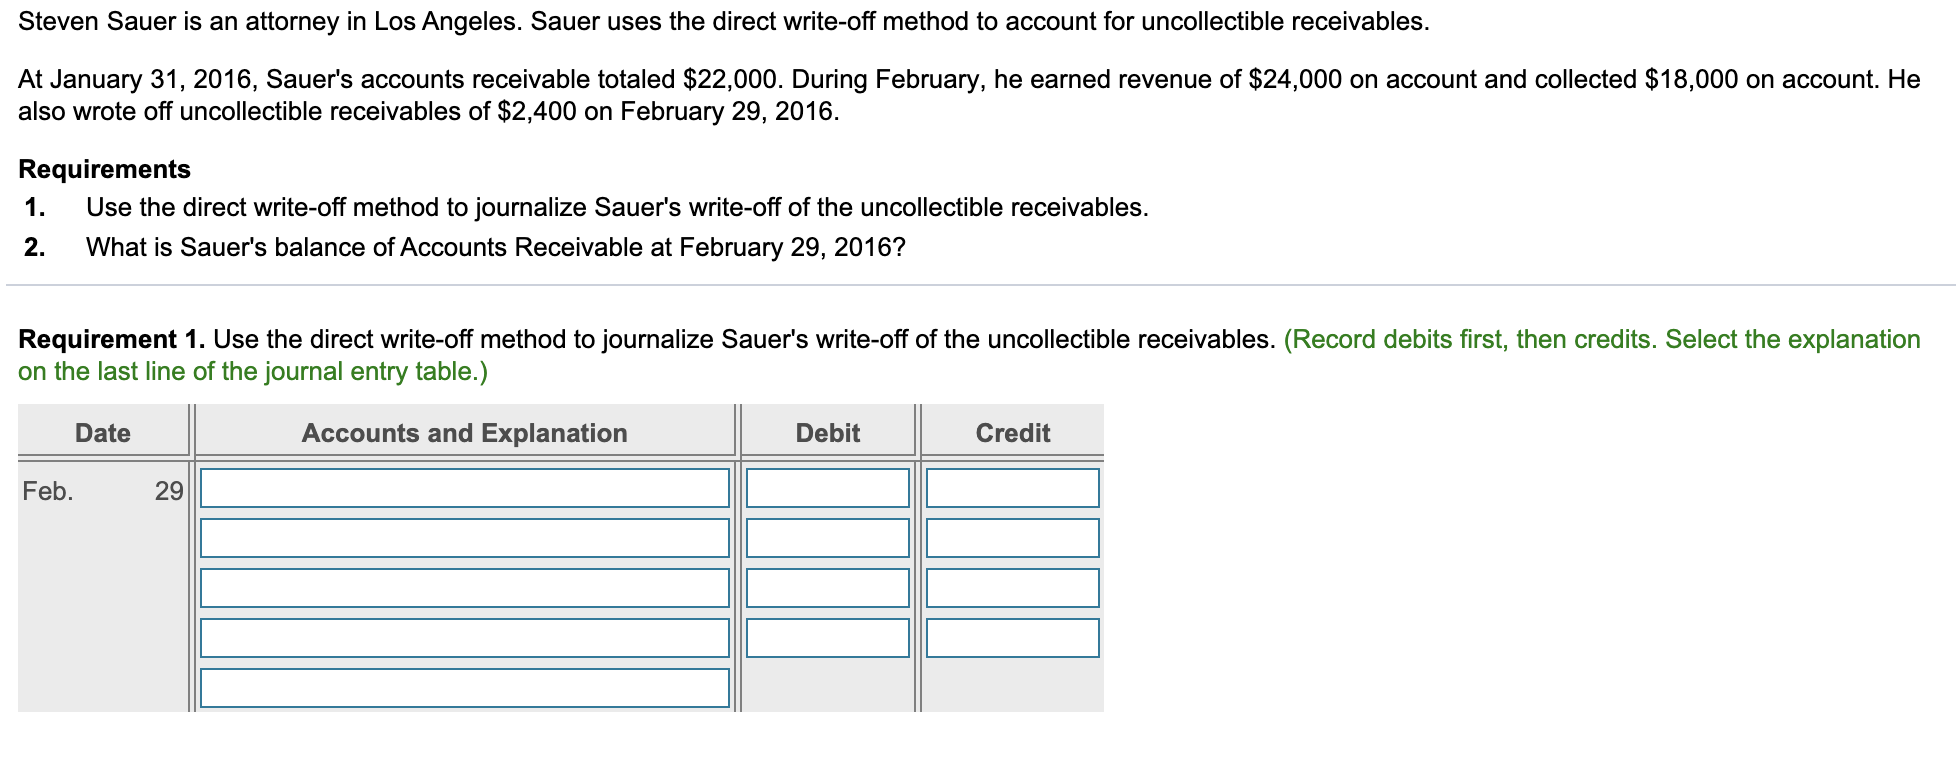Select the fourth row Credit amount box
Screen dimensions: 1956x758
click(1013, 638)
